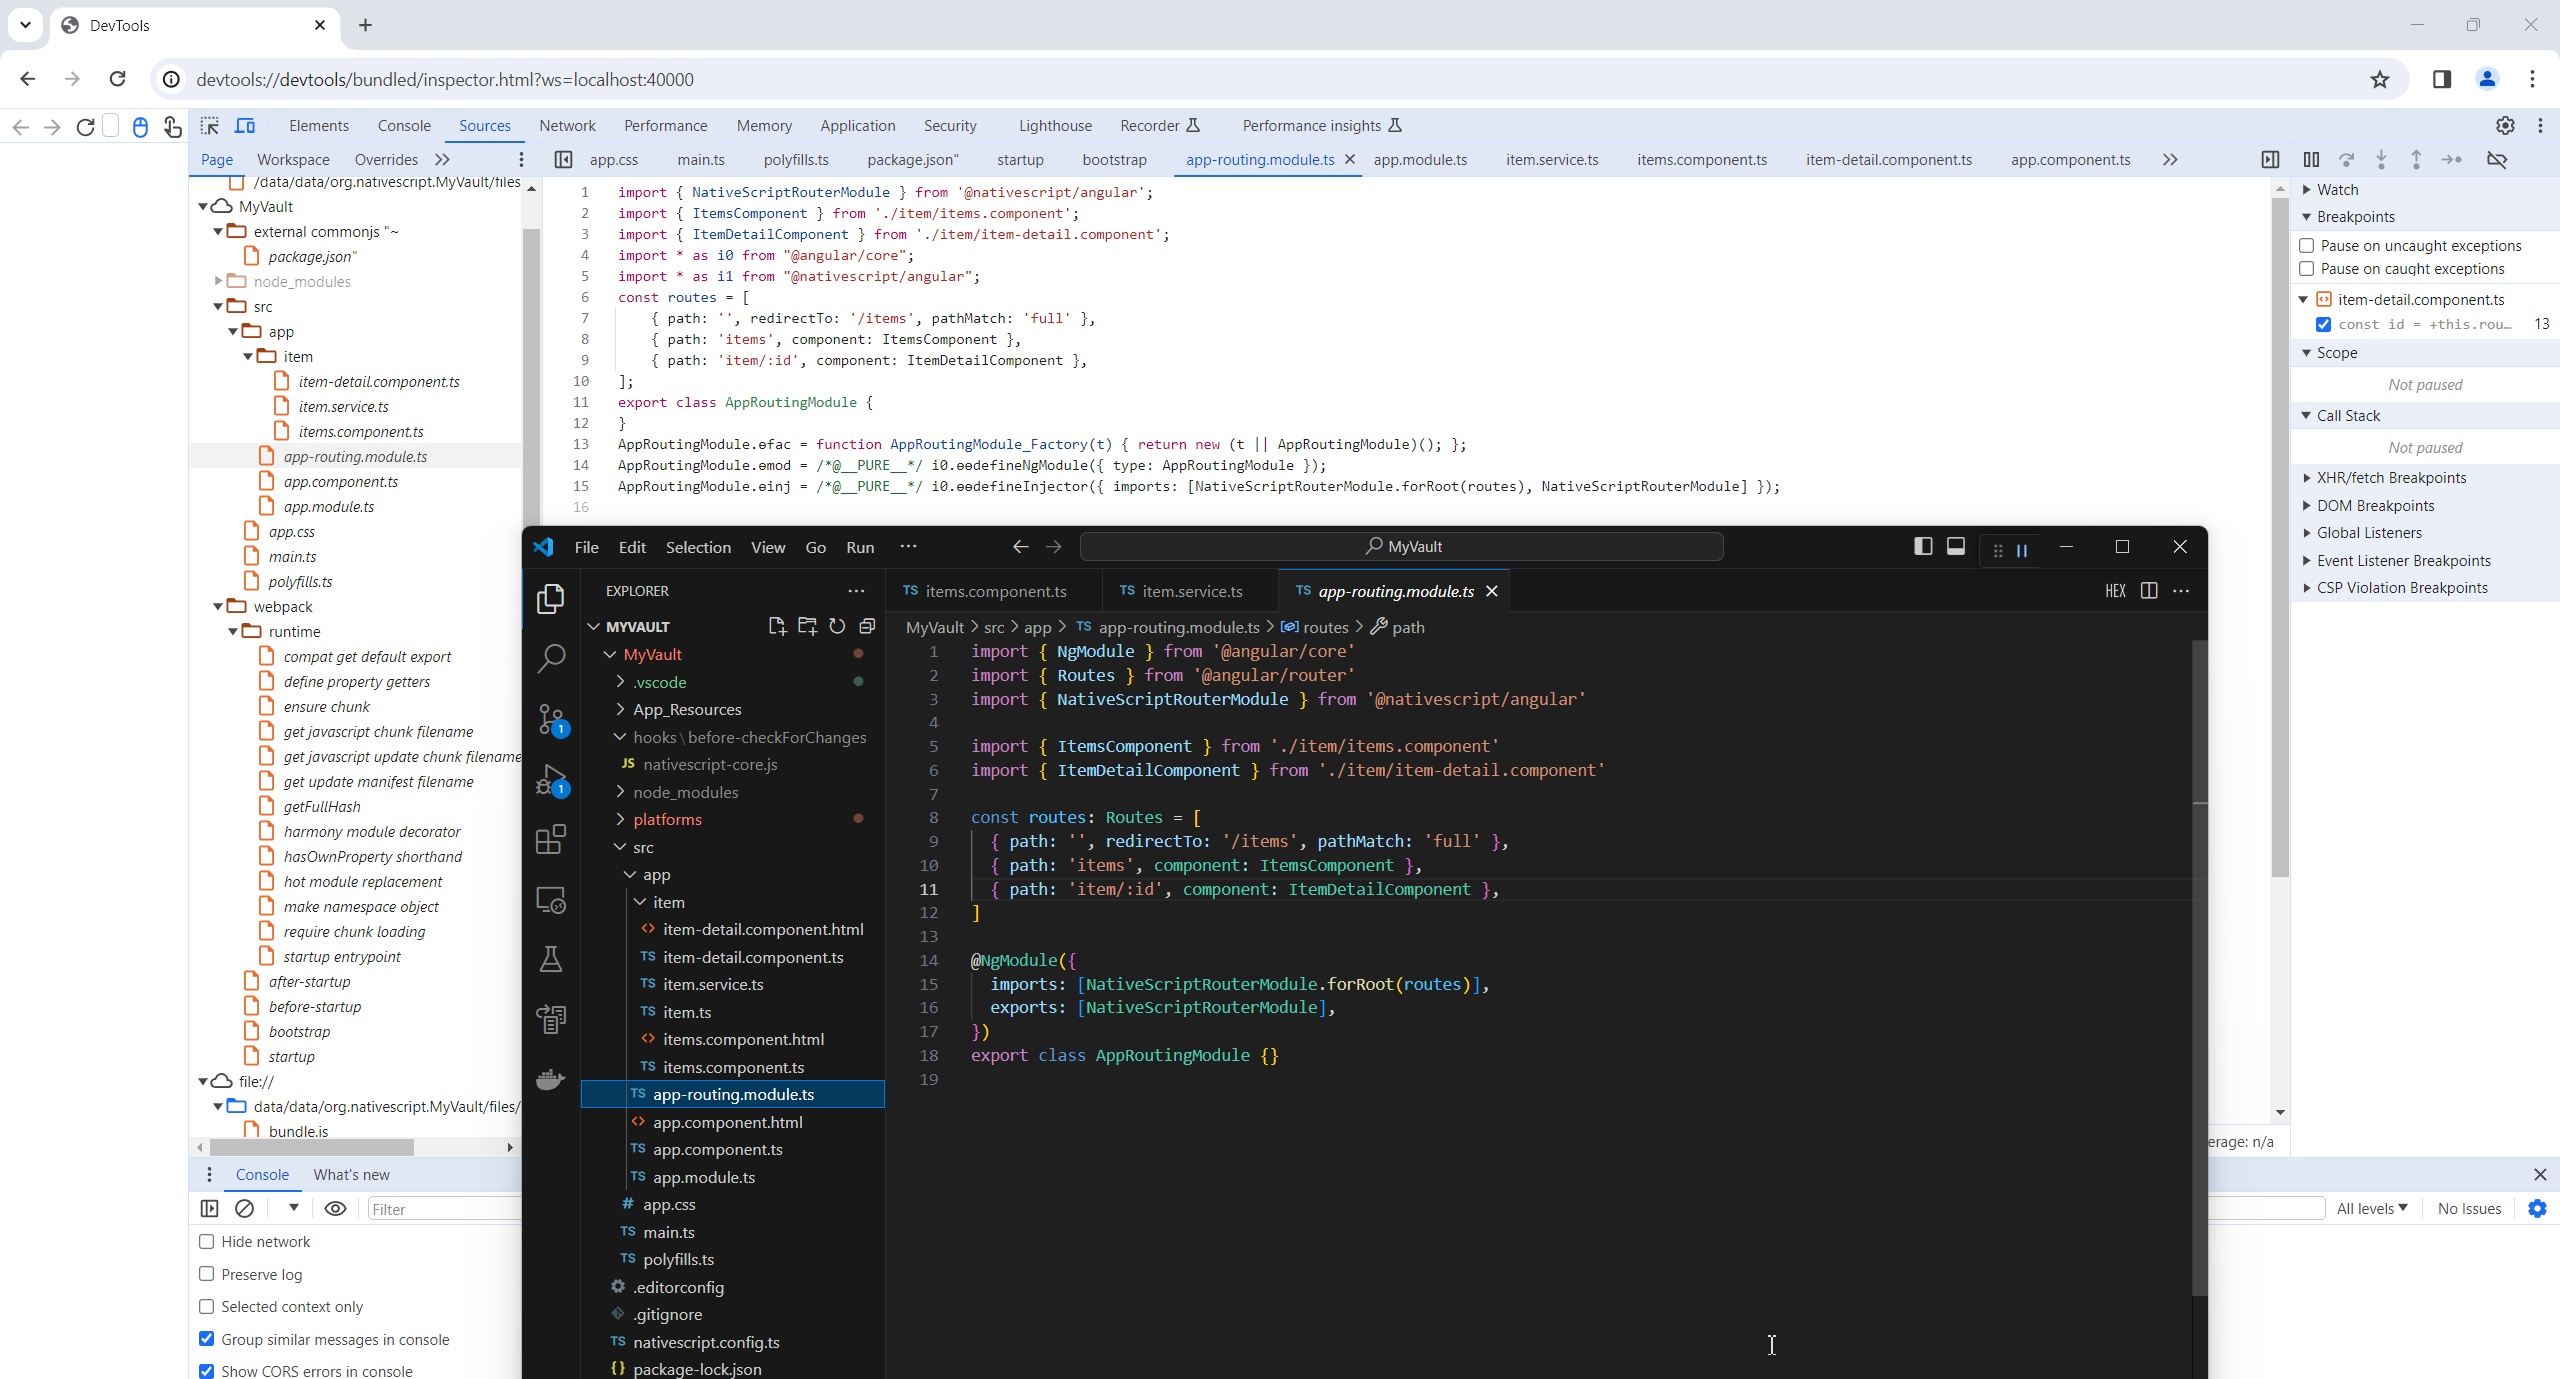Image resolution: width=2560 pixels, height=1379 pixels.
Task: Open the VS Code Search view
Action: pos(551,658)
